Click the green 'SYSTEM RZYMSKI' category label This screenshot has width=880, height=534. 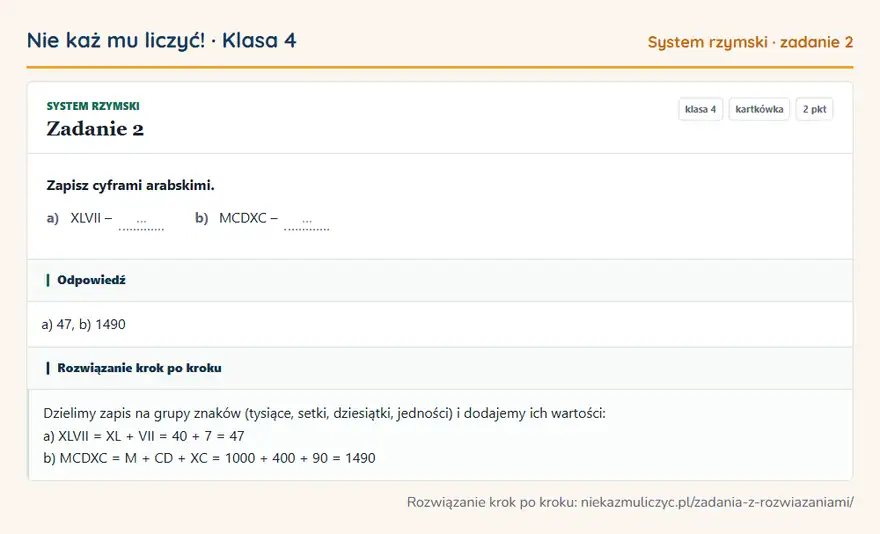click(x=93, y=106)
